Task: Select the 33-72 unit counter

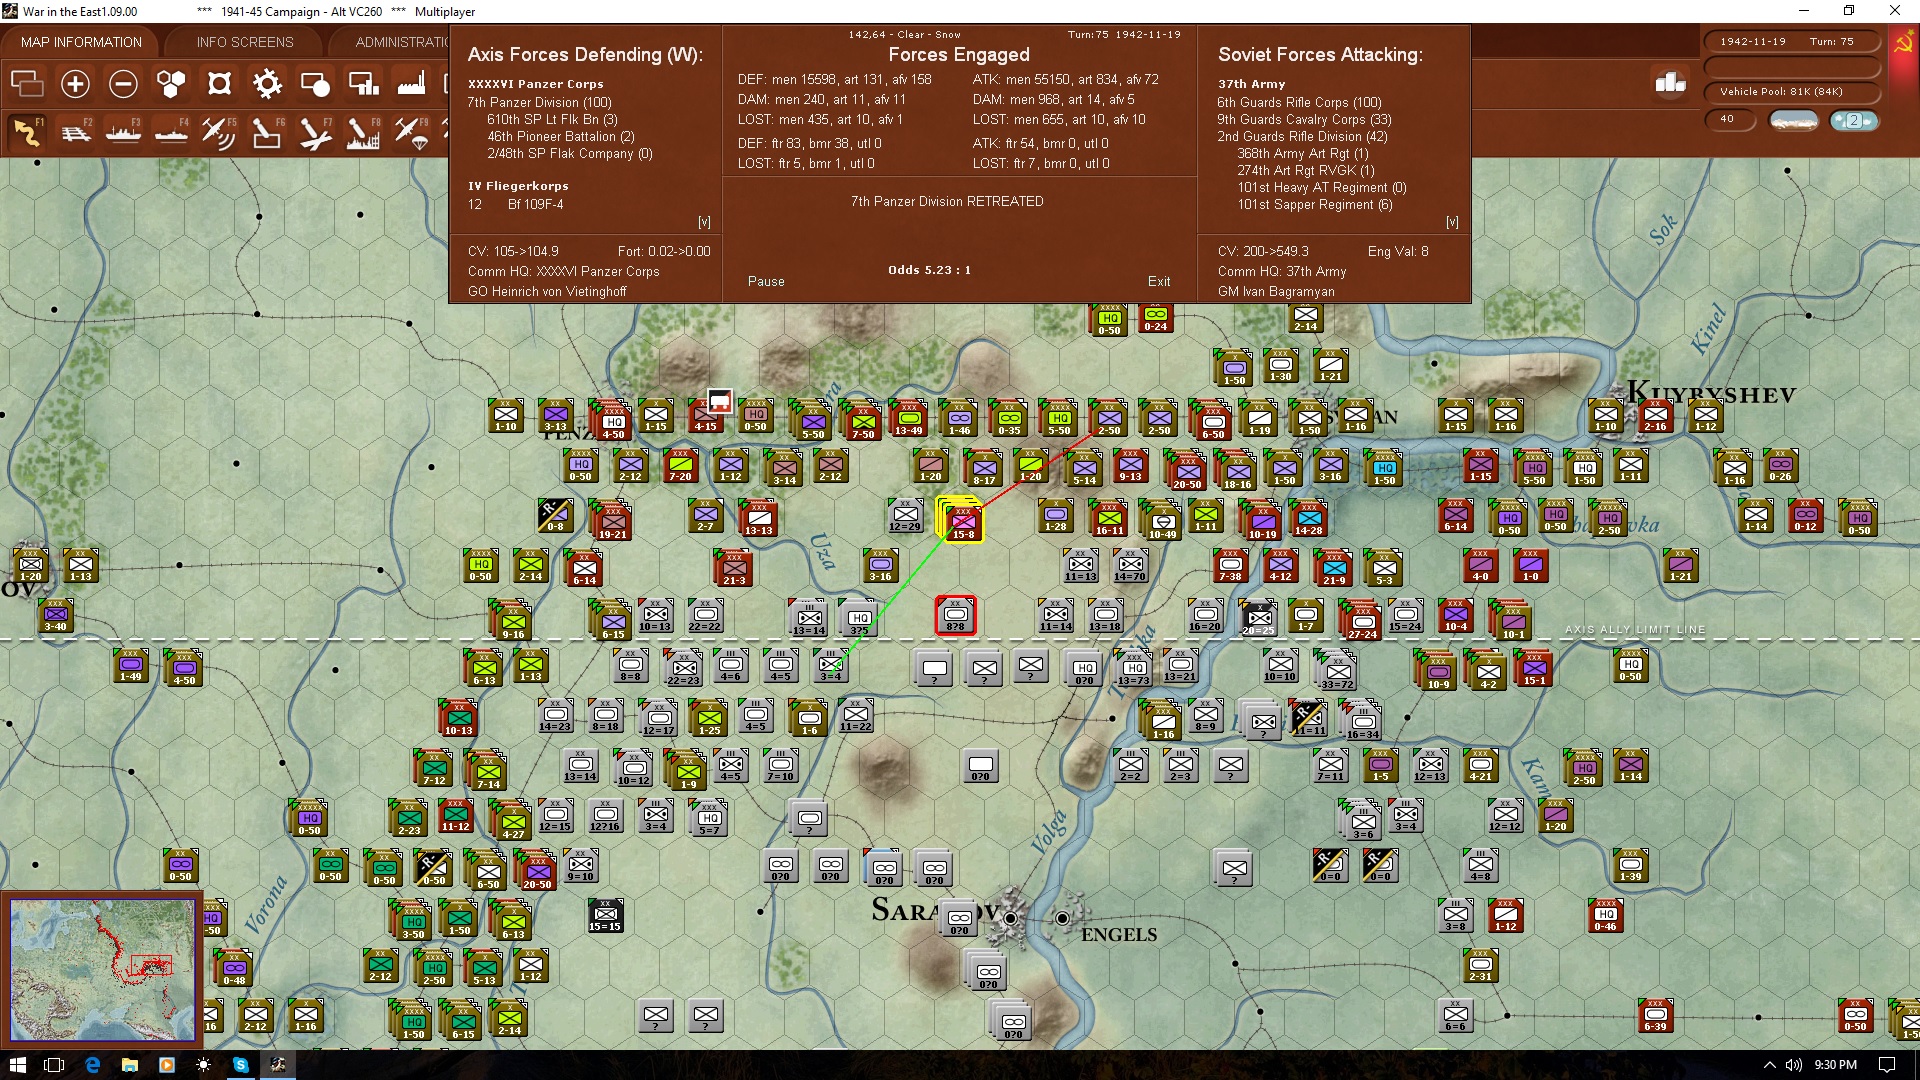Action: click(1337, 671)
